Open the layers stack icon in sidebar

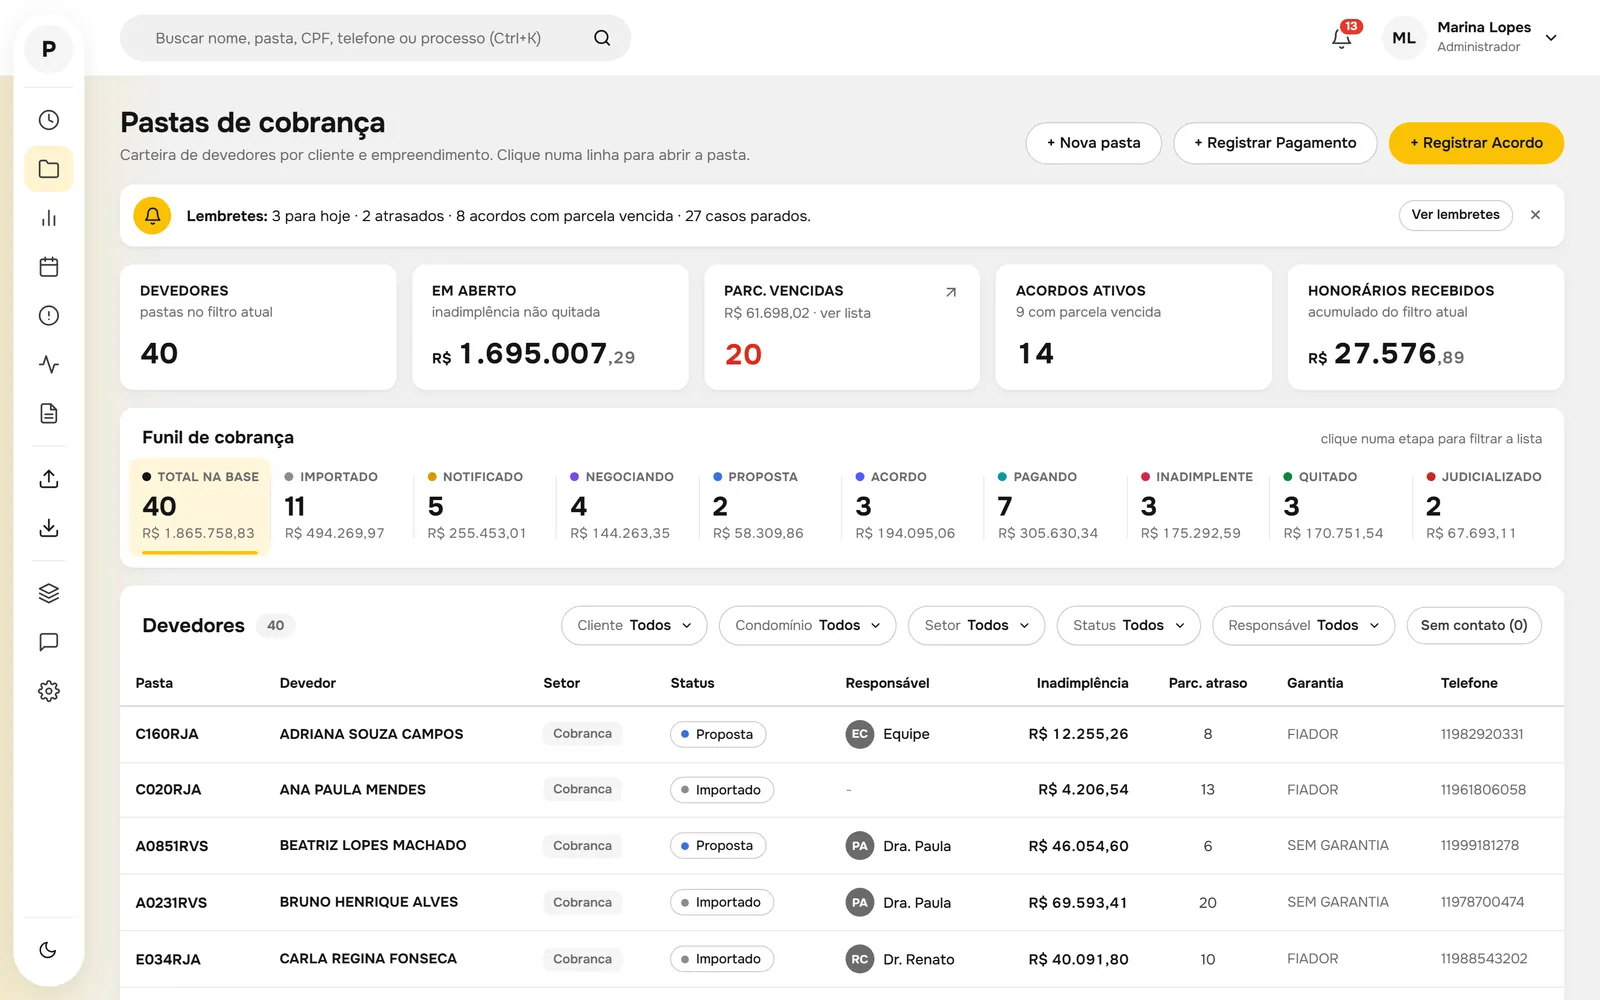(48, 593)
